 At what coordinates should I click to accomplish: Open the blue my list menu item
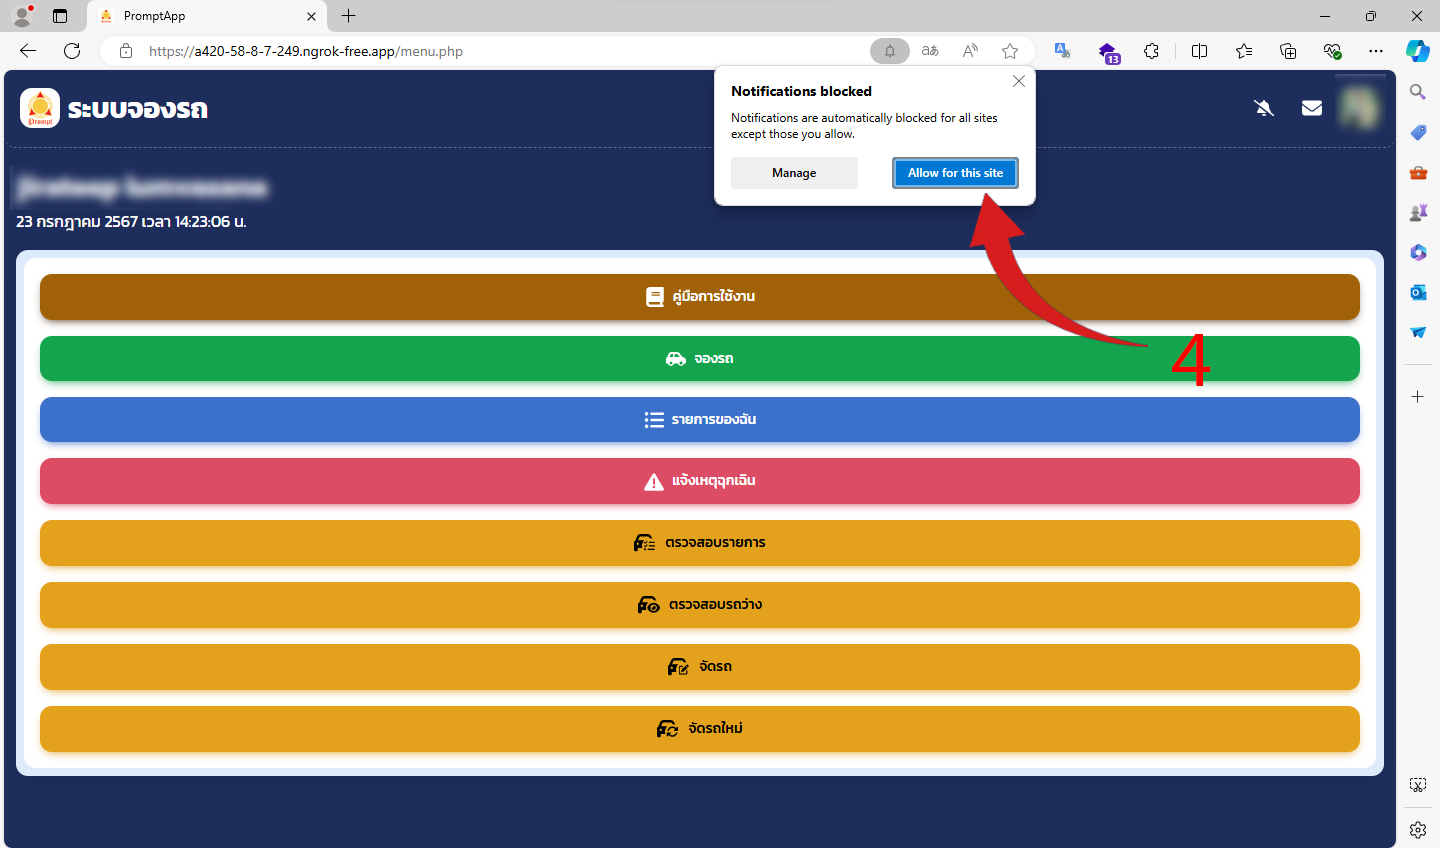click(700, 420)
